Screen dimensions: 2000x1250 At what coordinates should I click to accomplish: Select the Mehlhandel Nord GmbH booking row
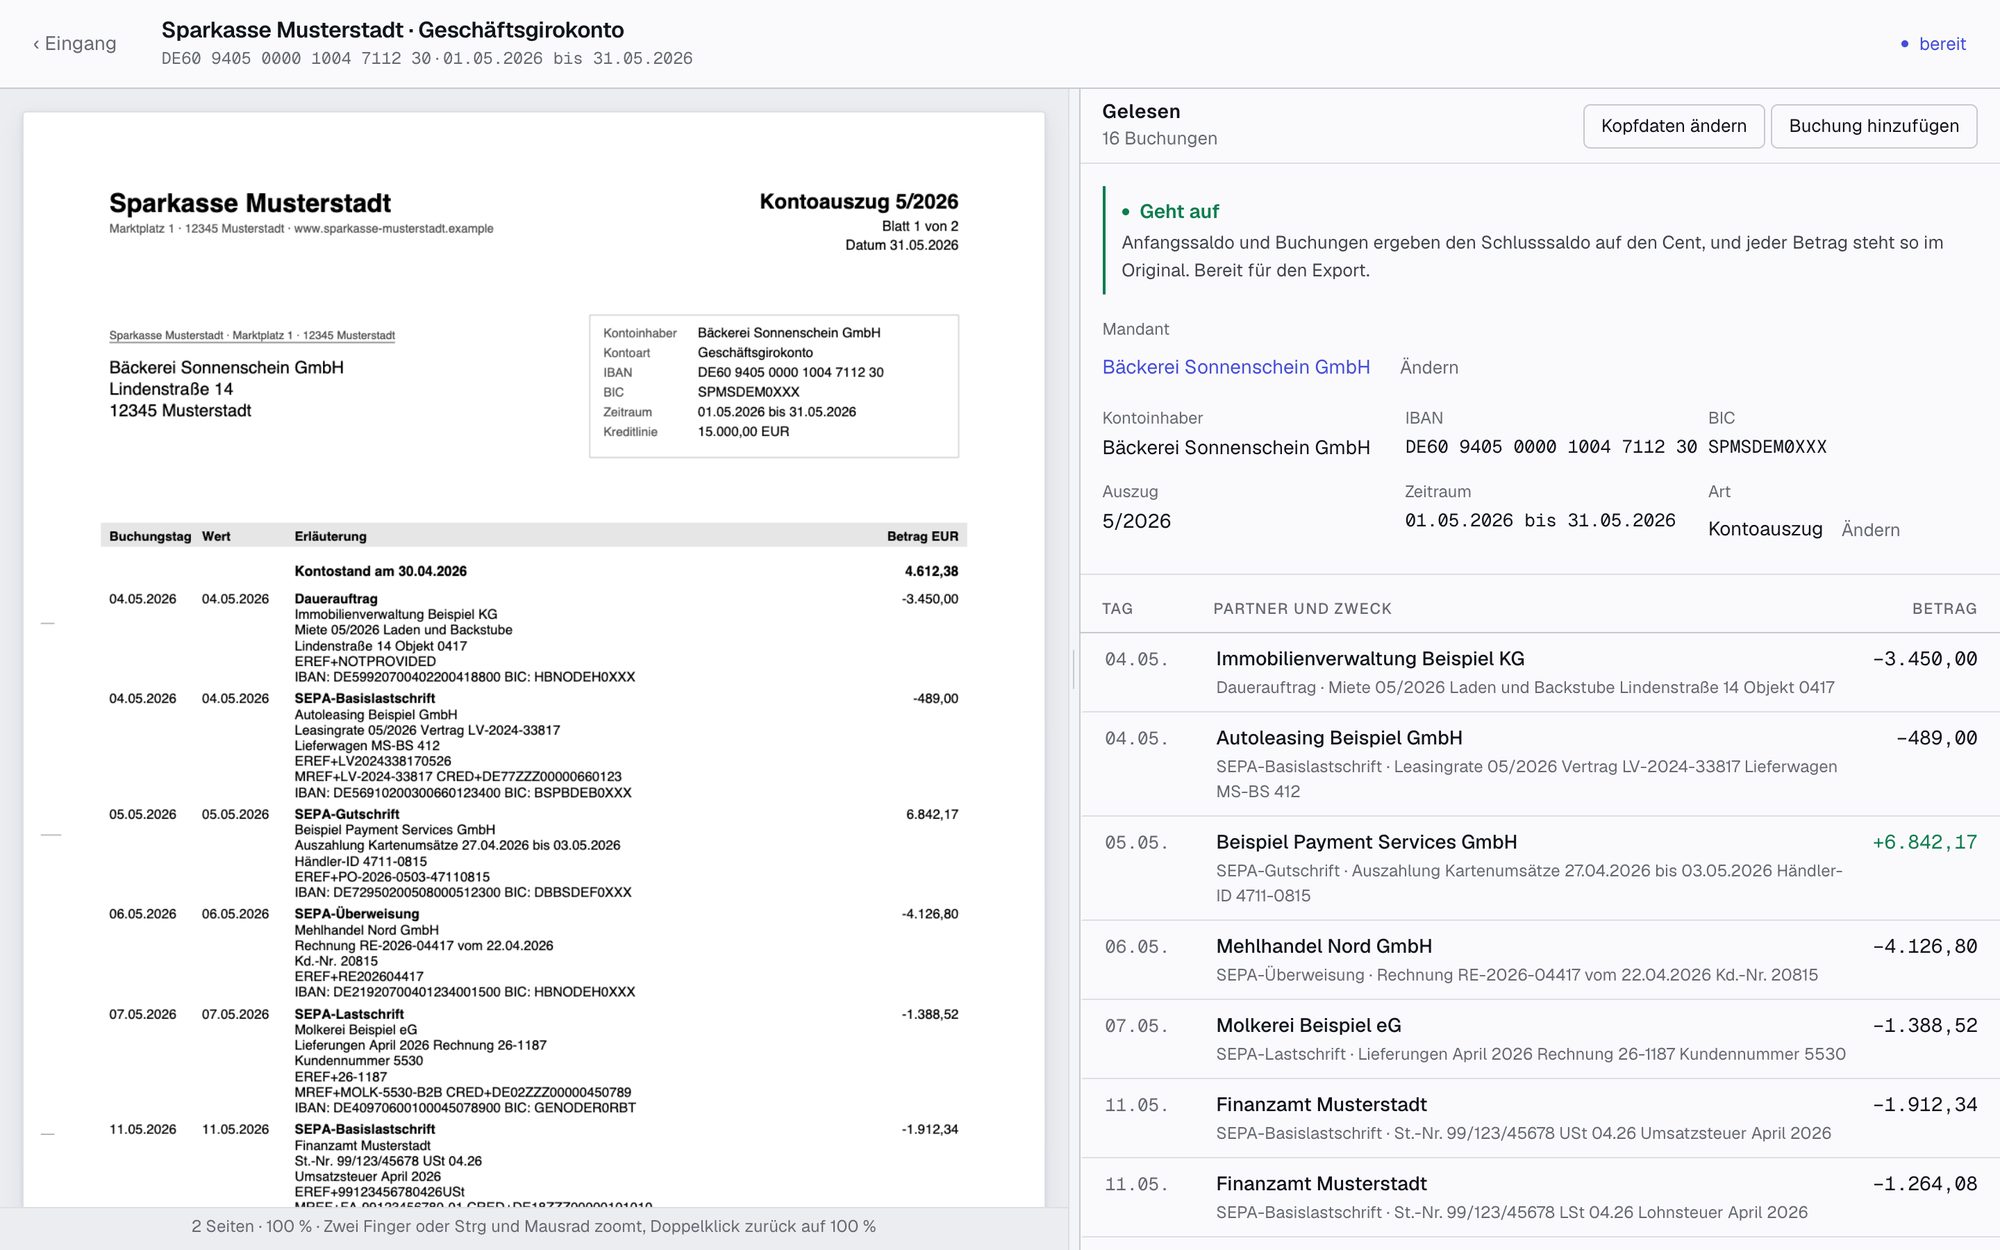[1540, 960]
